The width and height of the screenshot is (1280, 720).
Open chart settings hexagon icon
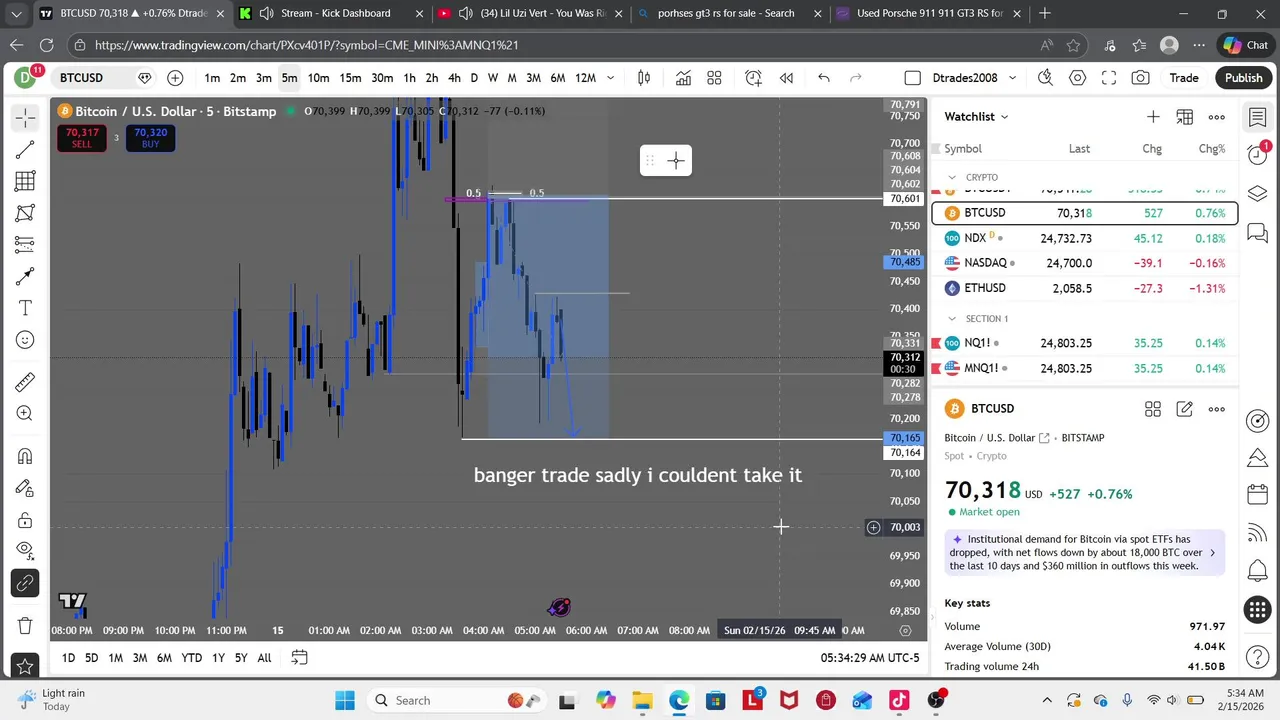(x=1077, y=78)
